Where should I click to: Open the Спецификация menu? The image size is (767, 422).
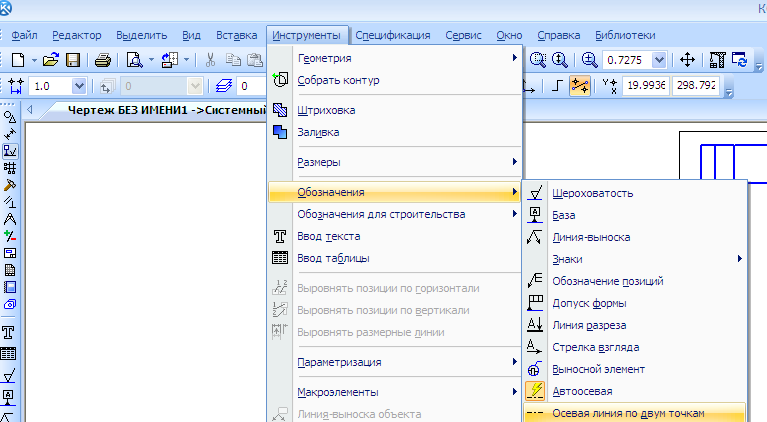point(393,35)
